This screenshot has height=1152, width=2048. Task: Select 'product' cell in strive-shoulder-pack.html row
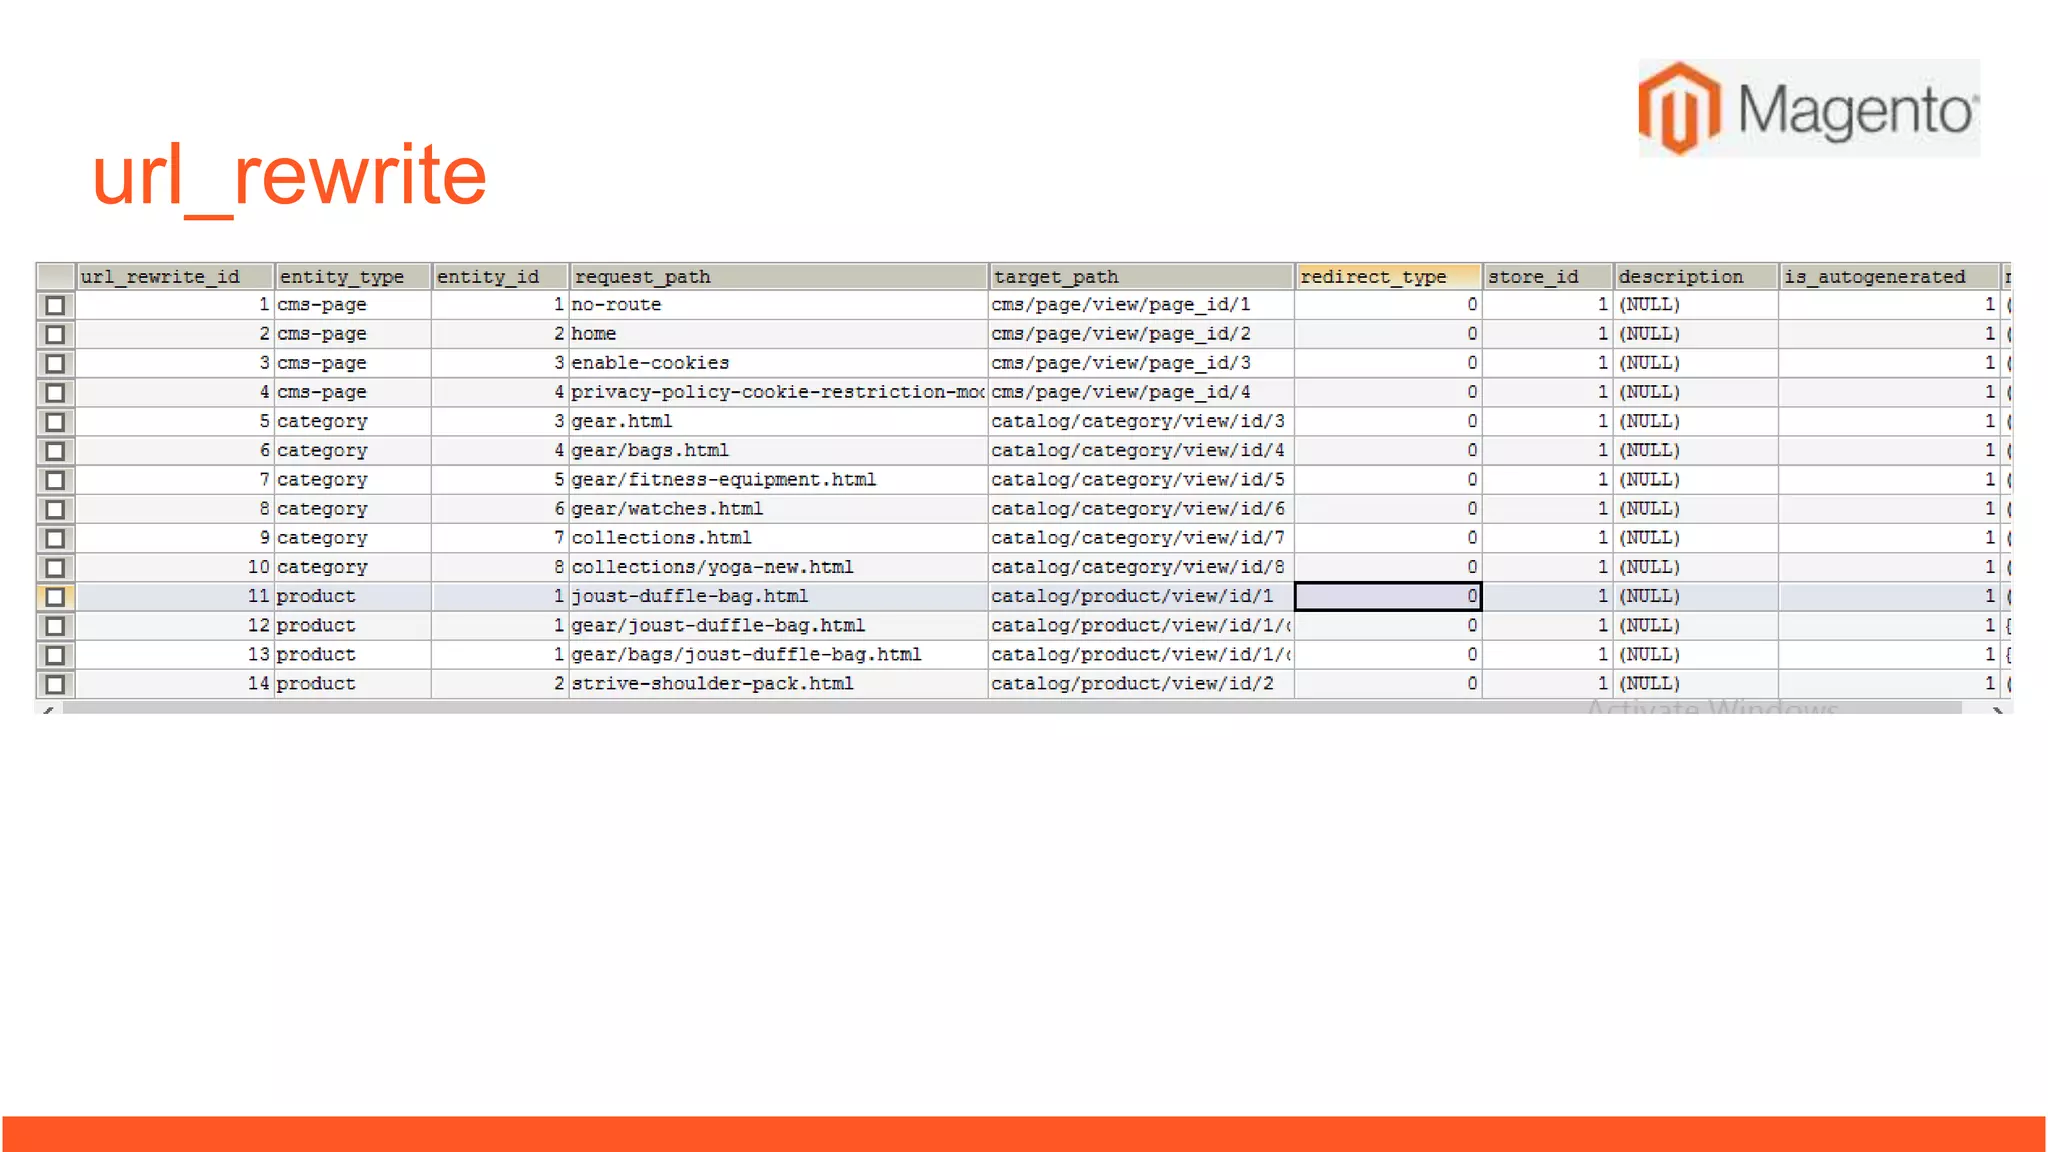point(353,684)
